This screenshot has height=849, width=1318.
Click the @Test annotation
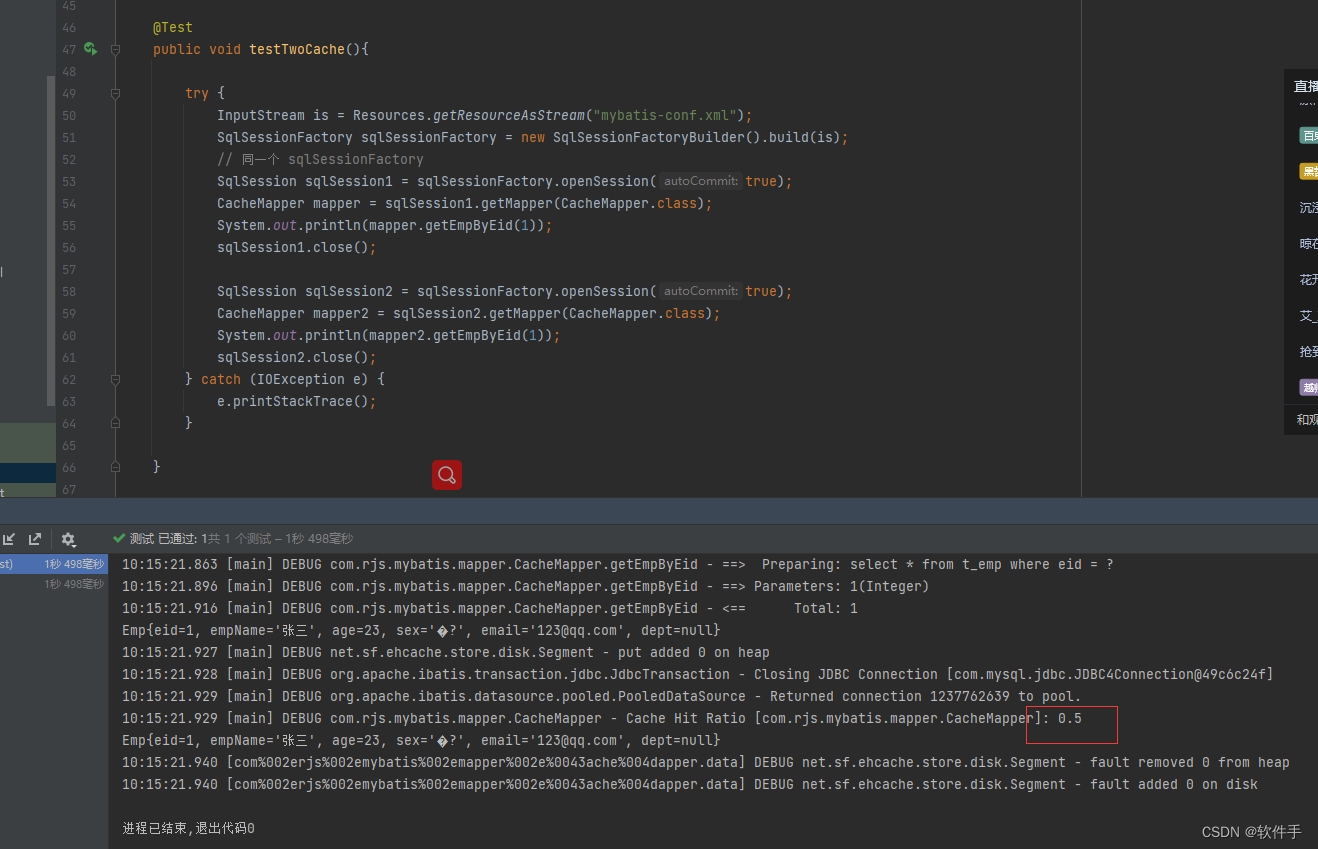173,27
